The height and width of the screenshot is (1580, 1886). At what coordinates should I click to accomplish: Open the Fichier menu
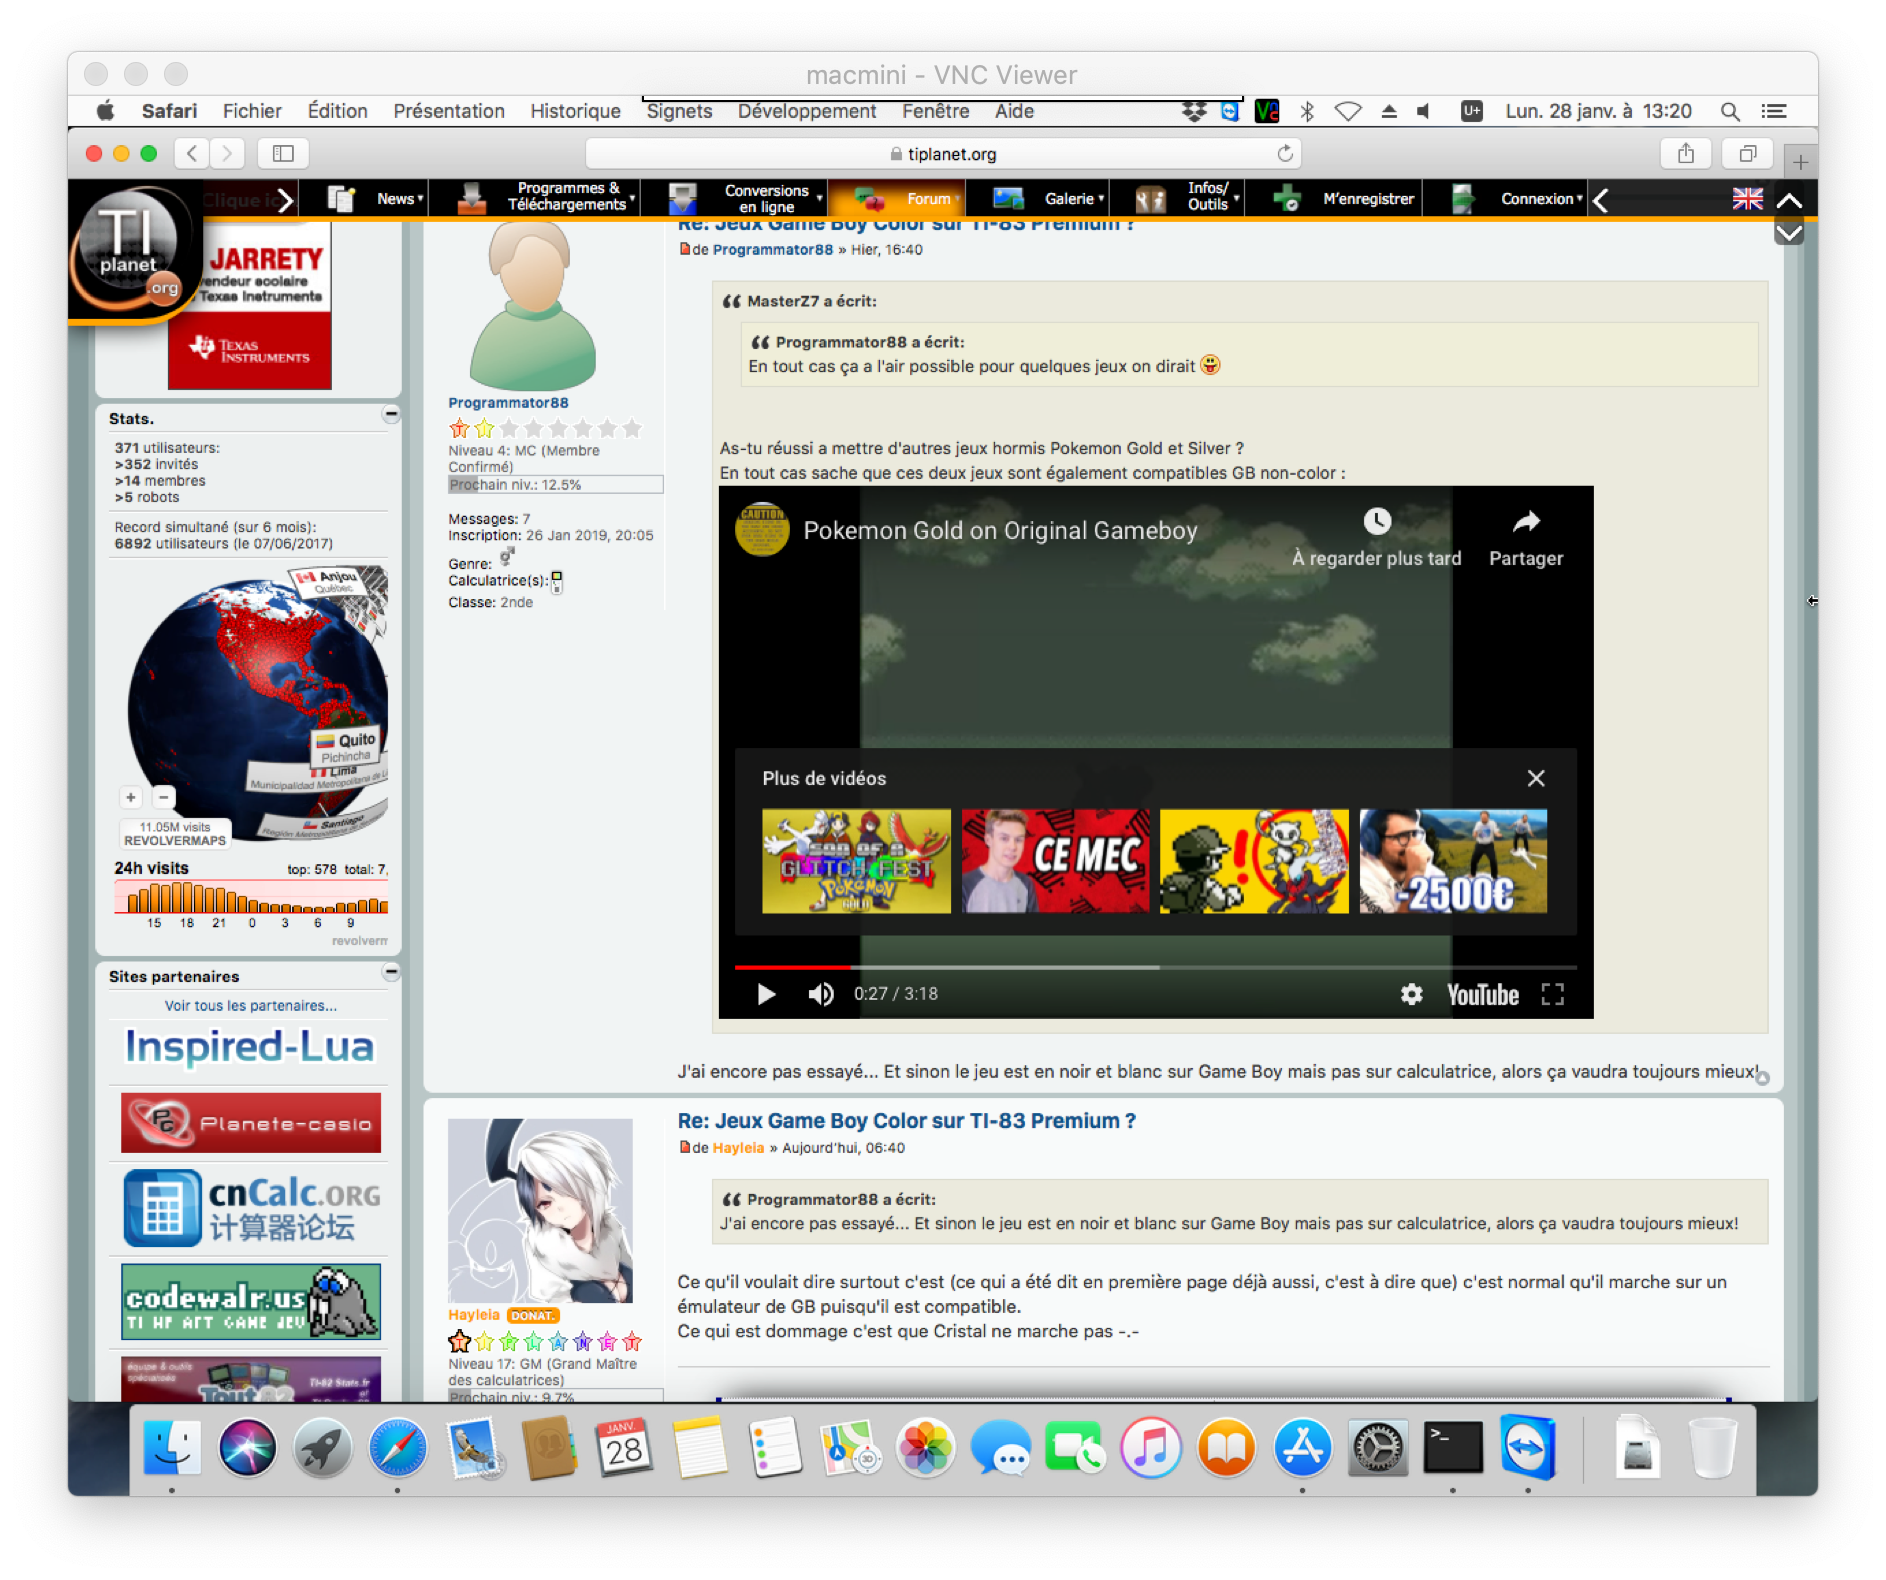252,111
